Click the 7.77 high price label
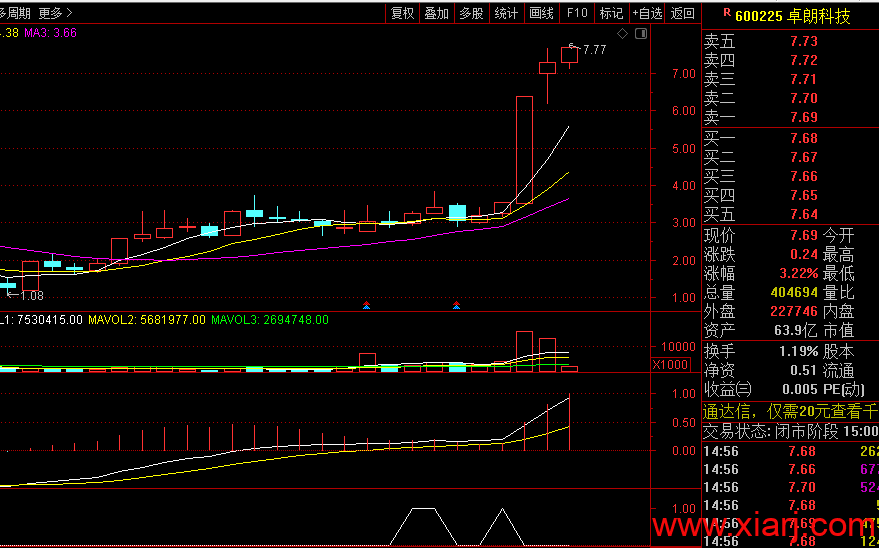Screen dimensions: 879x548 [x=595, y=50]
